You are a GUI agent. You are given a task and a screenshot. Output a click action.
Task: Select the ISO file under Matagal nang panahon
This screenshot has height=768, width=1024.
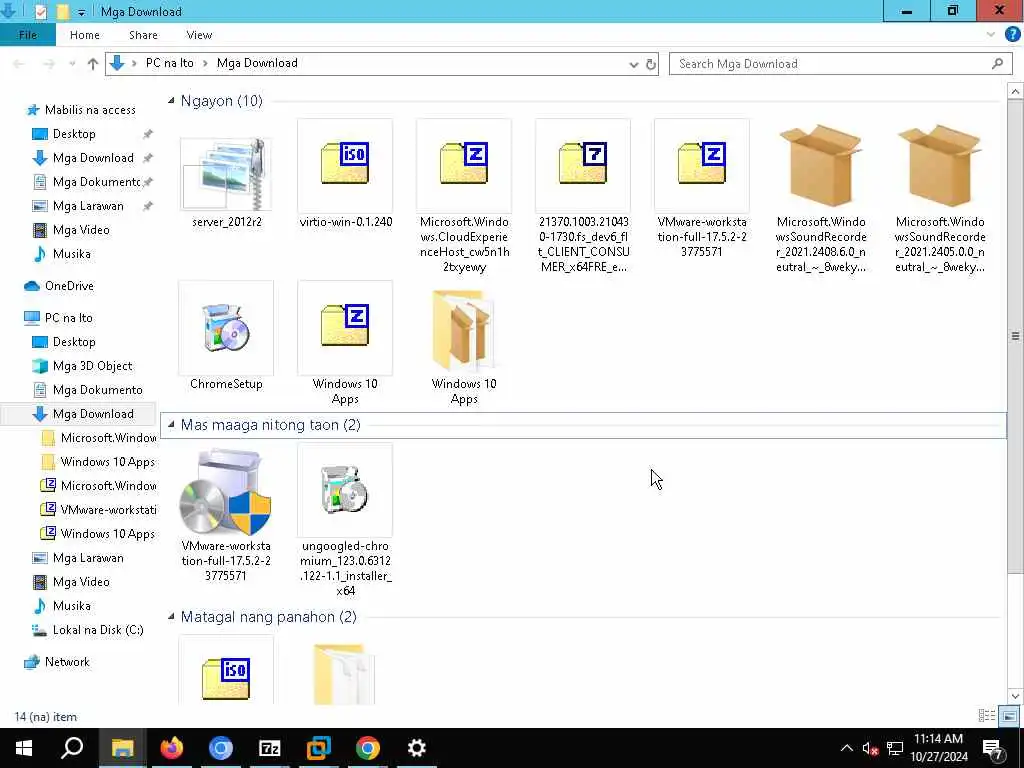tap(226, 671)
